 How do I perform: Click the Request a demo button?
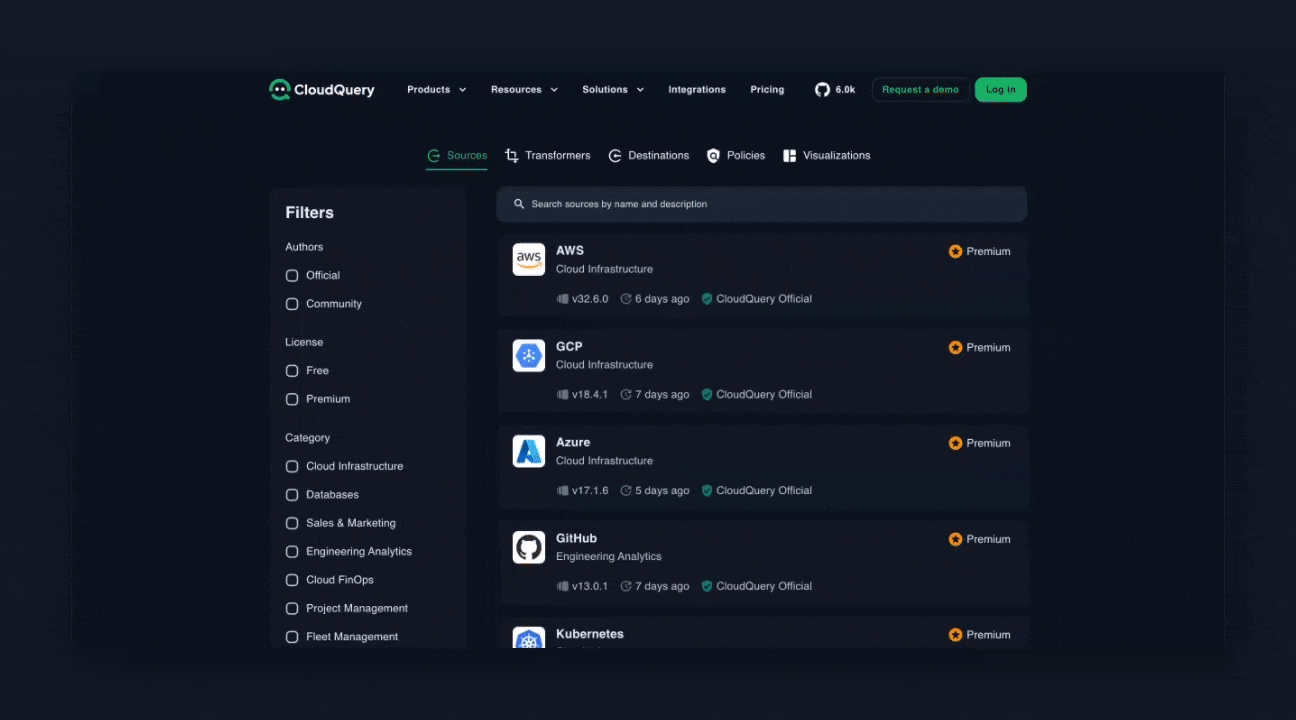click(x=920, y=90)
